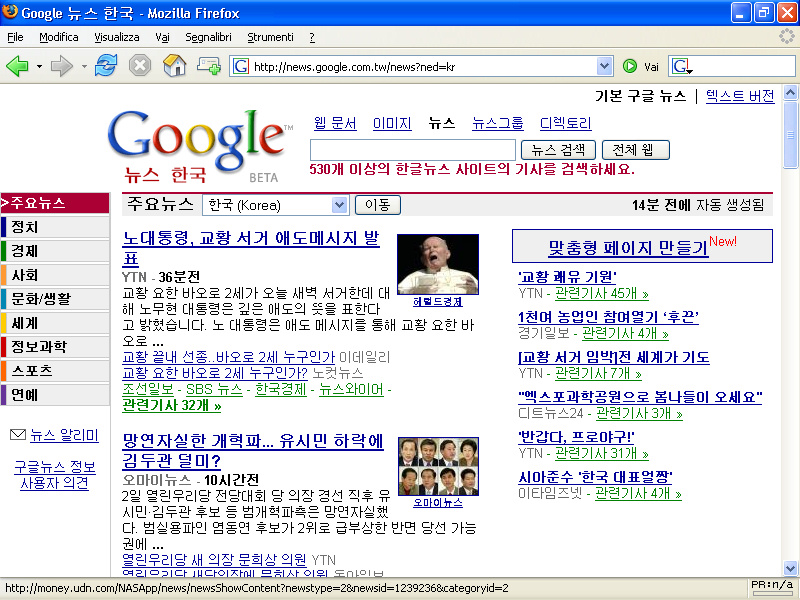Select the 사회 sidebar category
800x600 pixels.
55,275
